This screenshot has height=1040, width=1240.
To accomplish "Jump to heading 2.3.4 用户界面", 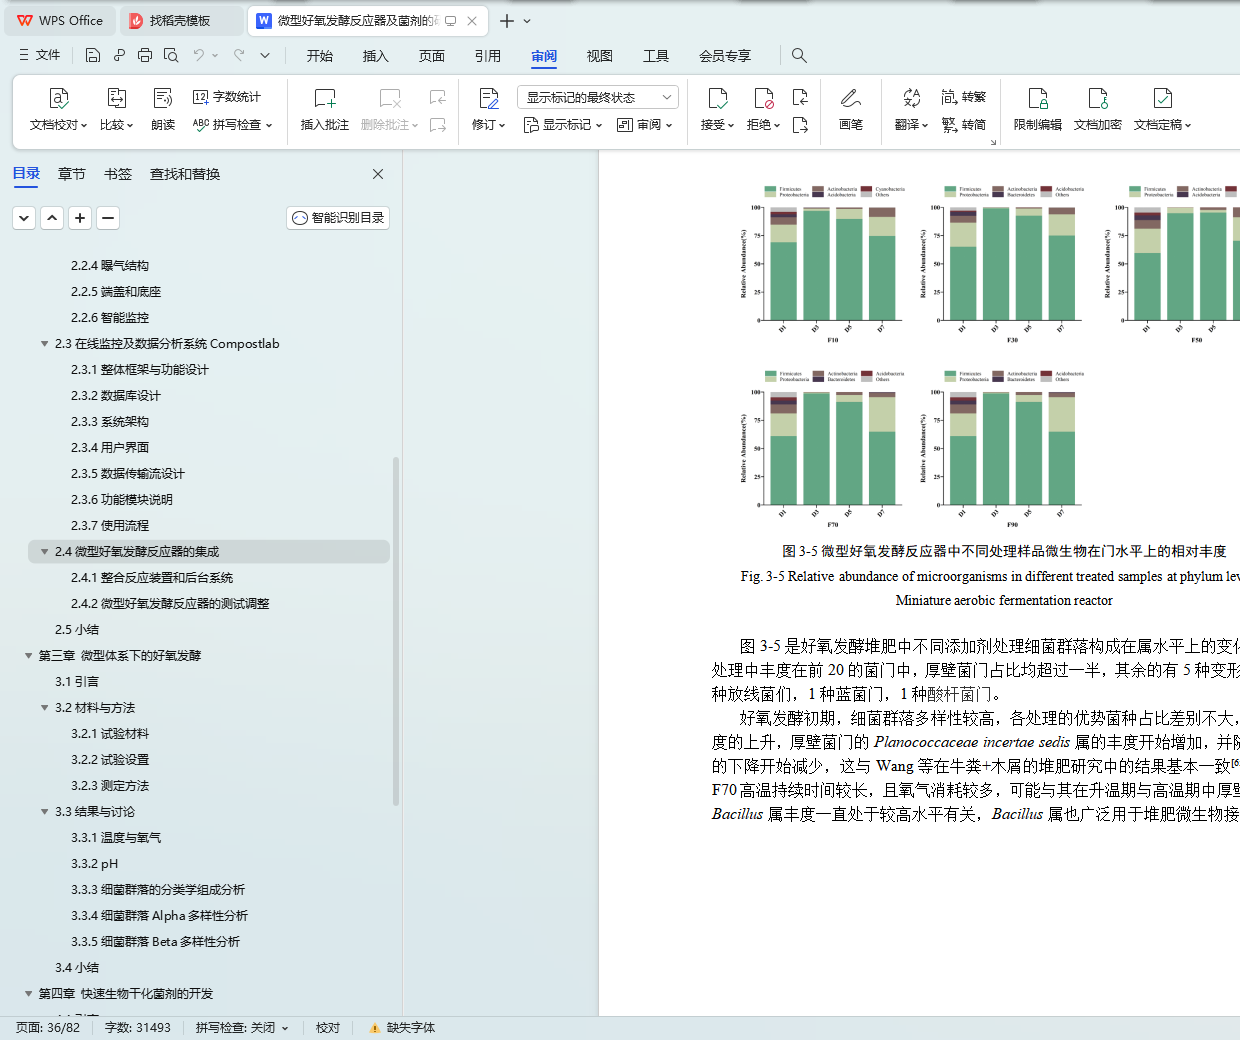I will pos(110,448).
